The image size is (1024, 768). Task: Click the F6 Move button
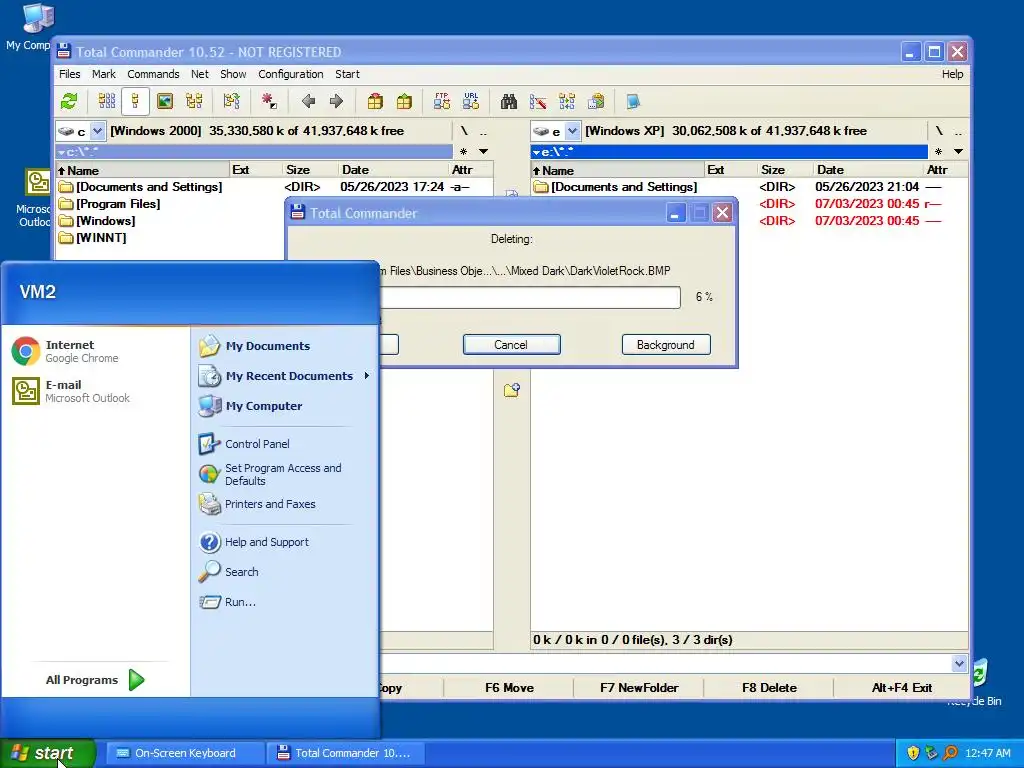click(509, 688)
